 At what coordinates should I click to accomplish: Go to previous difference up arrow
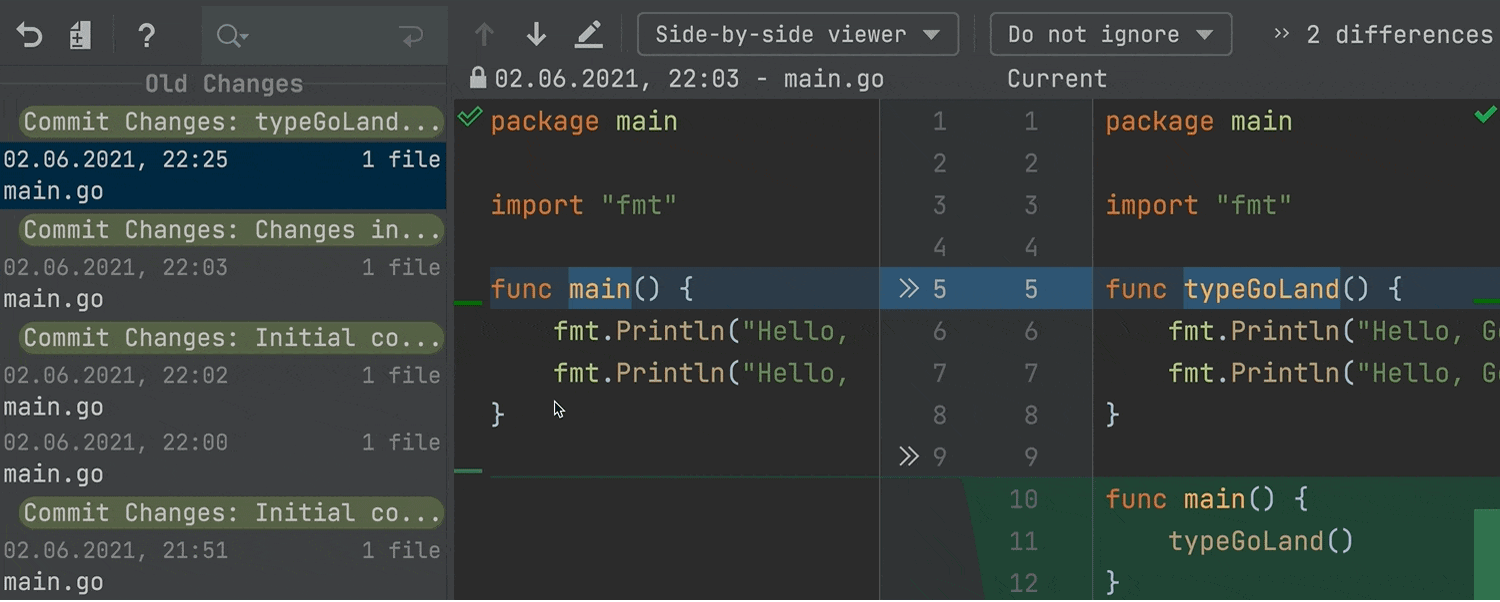point(484,35)
